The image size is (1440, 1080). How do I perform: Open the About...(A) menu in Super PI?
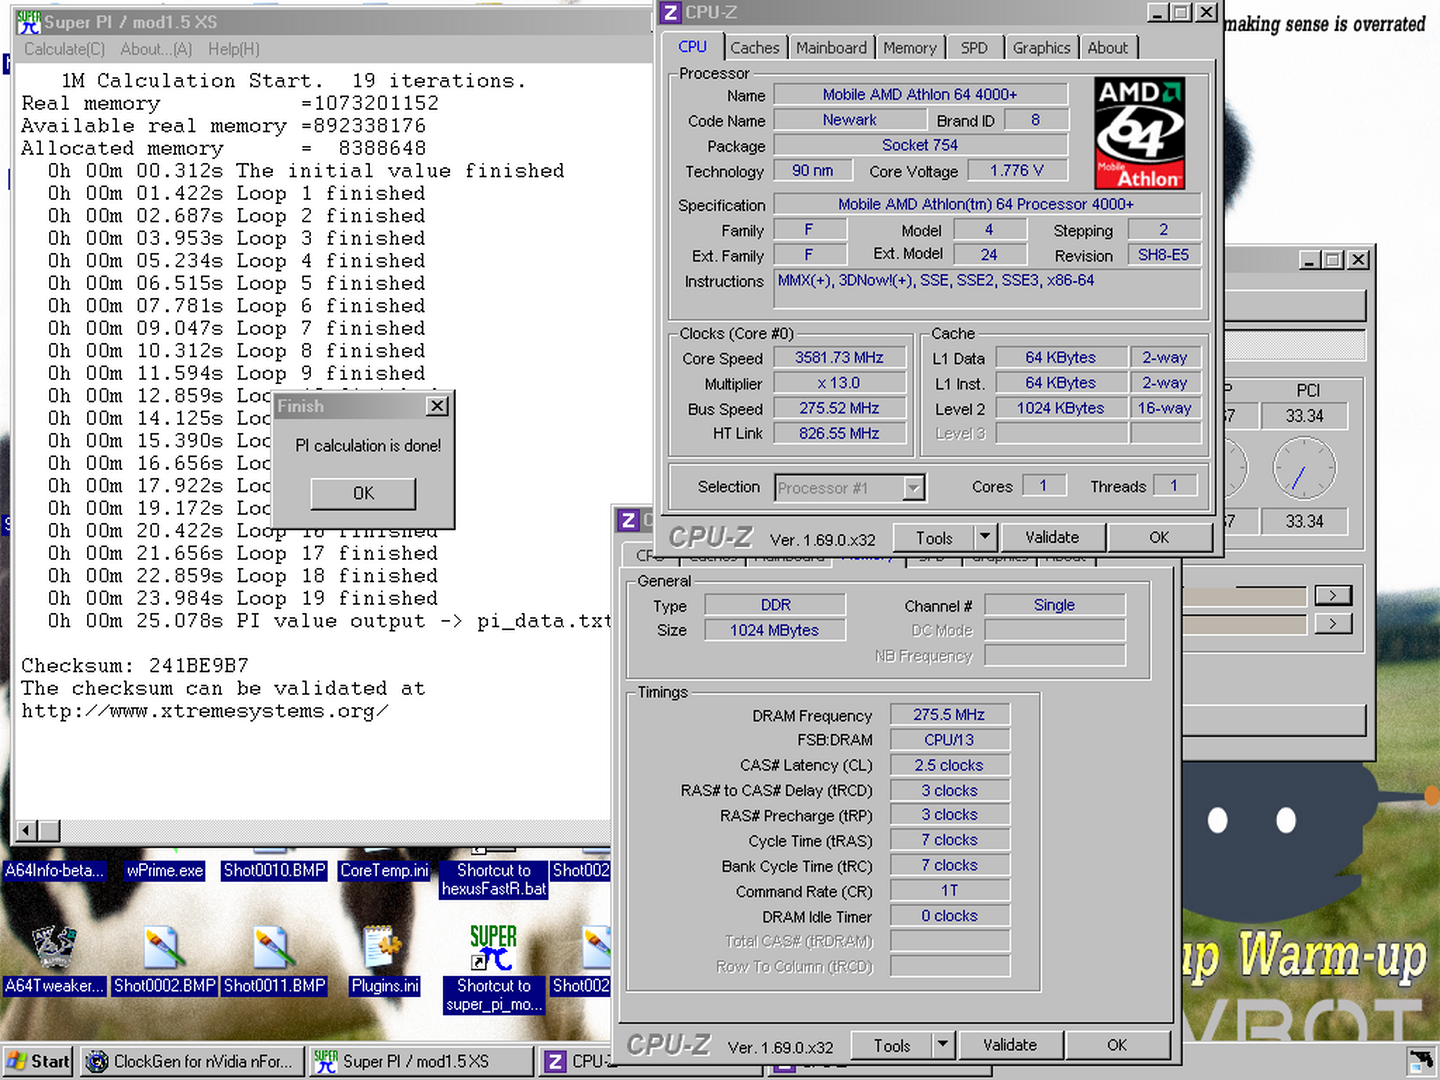(156, 49)
